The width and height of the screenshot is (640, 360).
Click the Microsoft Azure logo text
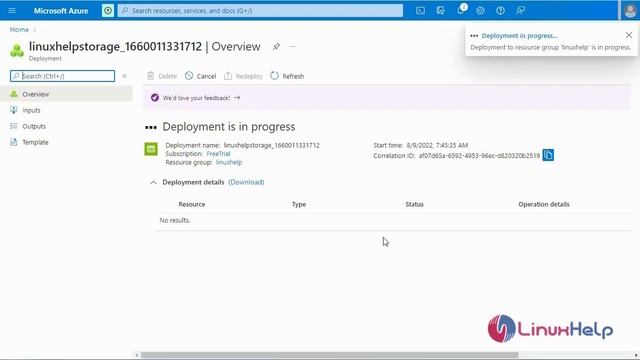61,11
